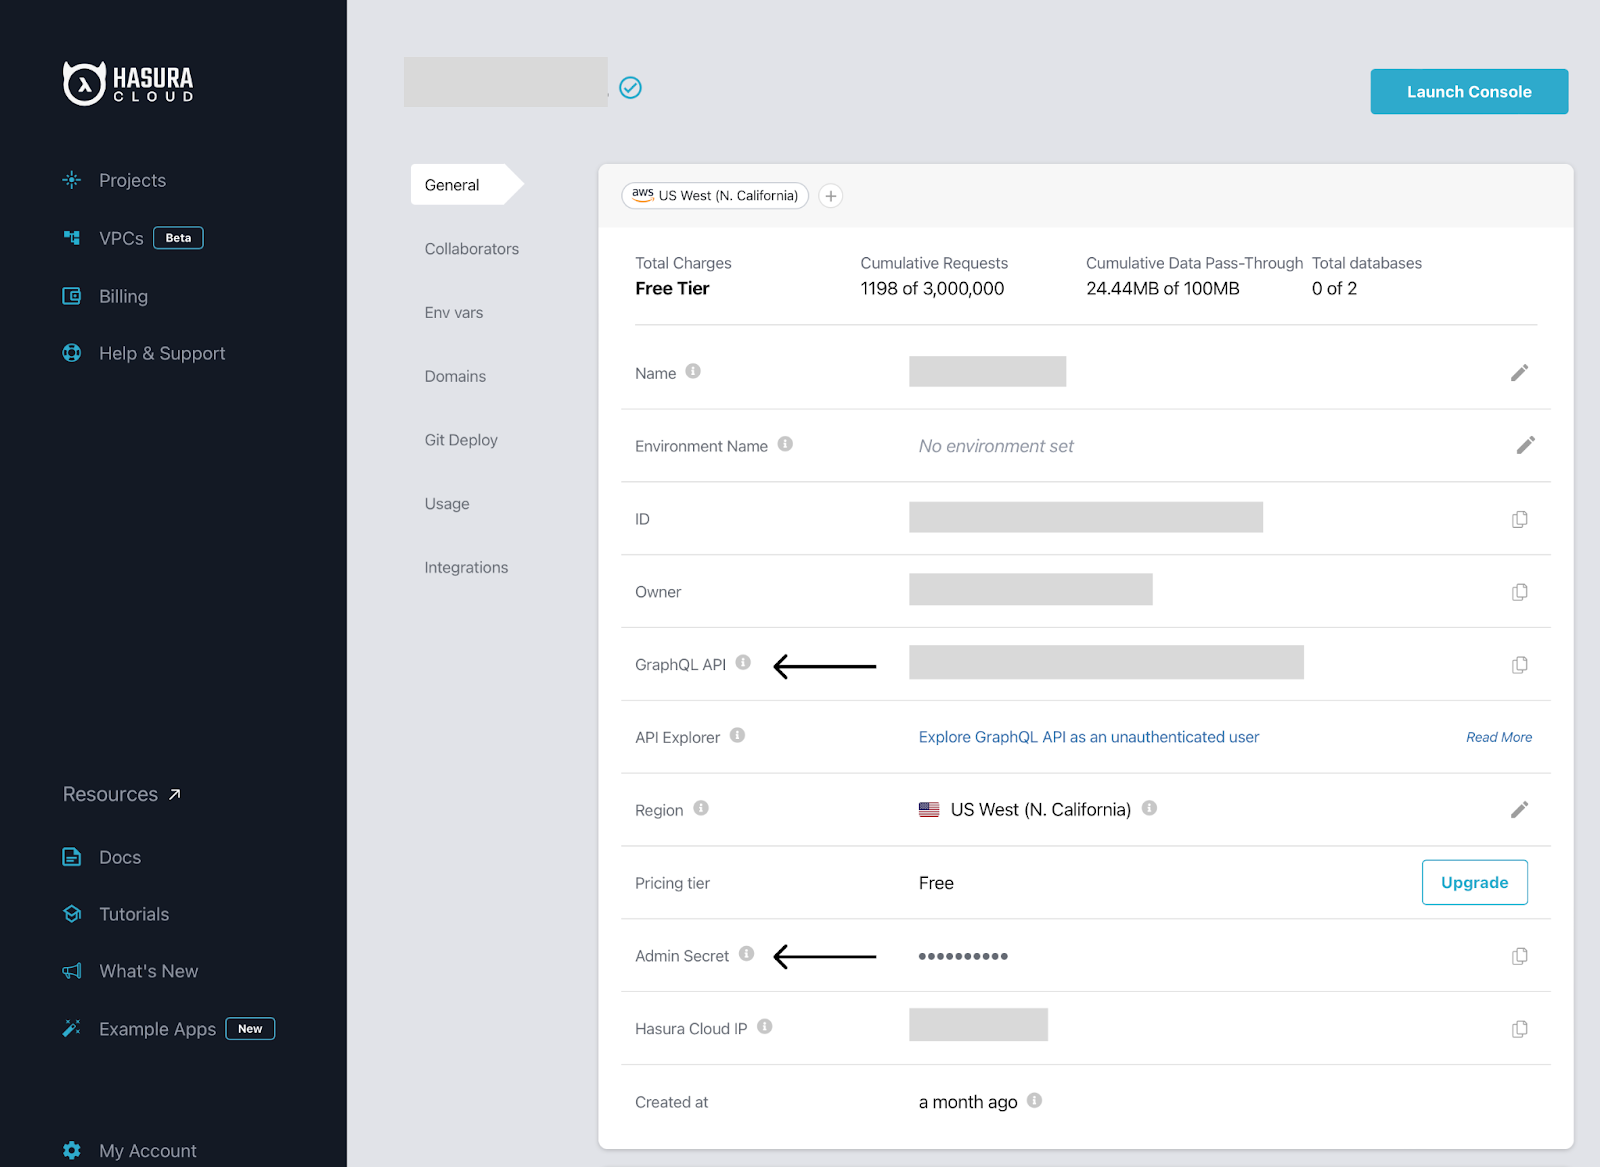Click the Help & Support lifebuoy icon
Screen dimensions: 1600x1167
click(72, 353)
